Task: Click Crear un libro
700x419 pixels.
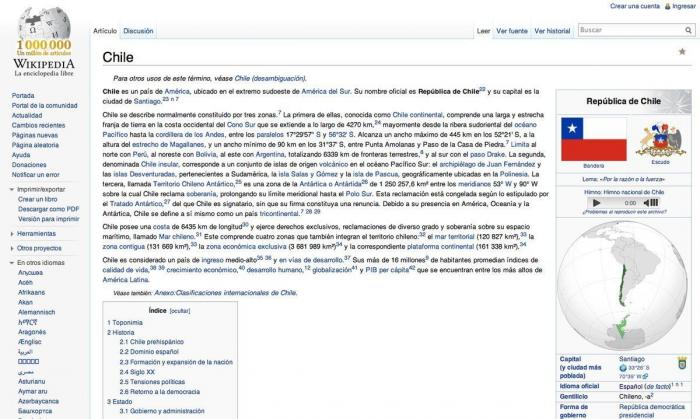Action: click(x=38, y=199)
